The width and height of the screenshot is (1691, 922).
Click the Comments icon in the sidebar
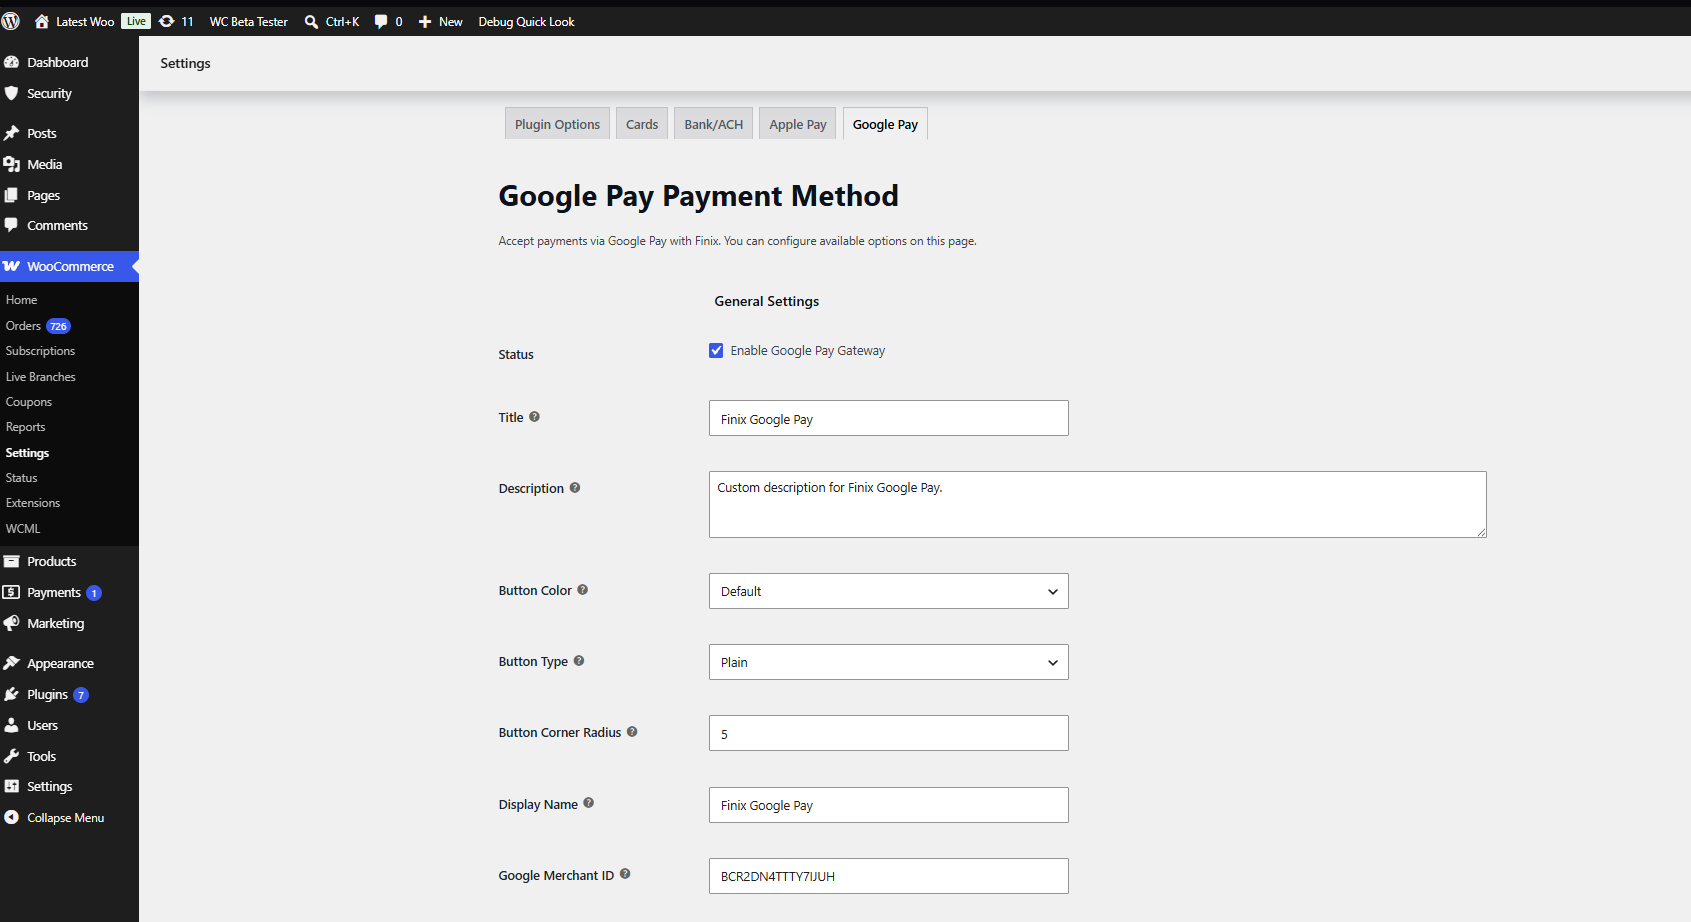[x=12, y=225]
